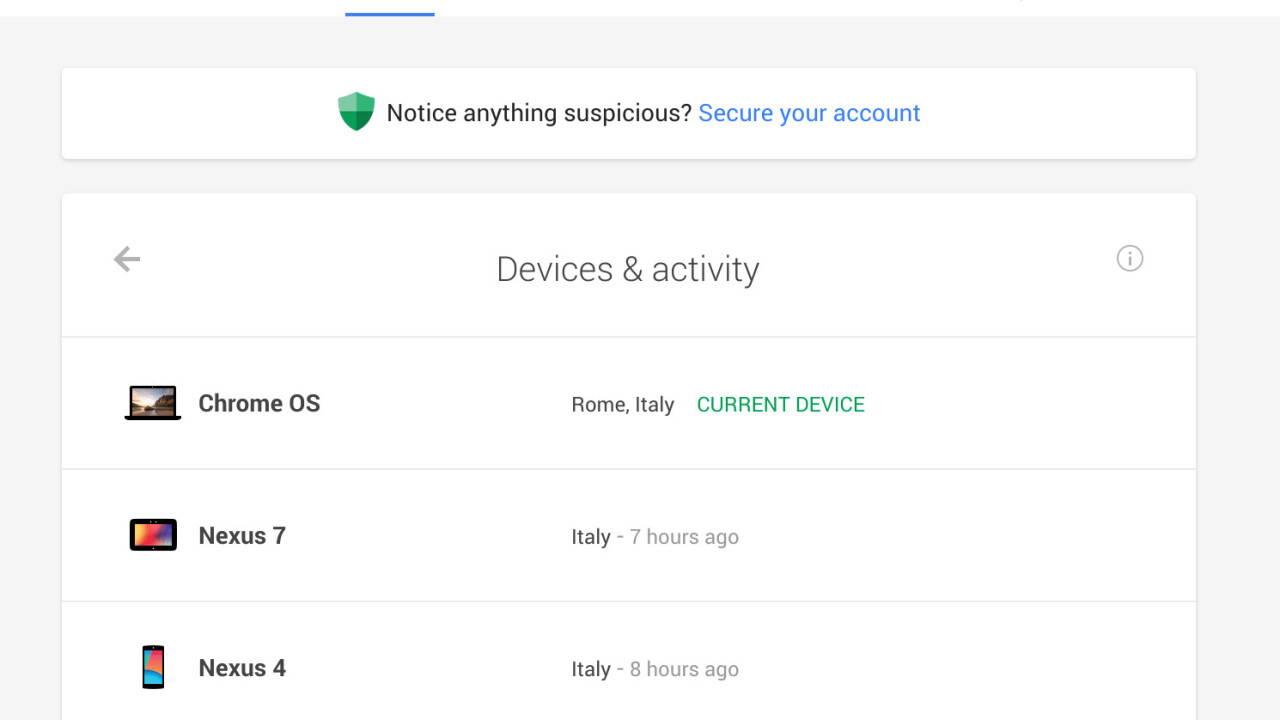The width and height of the screenshot is (1280, 720).
Task: Select the blue-underlined active tab at top
Action: coord(390,8)
